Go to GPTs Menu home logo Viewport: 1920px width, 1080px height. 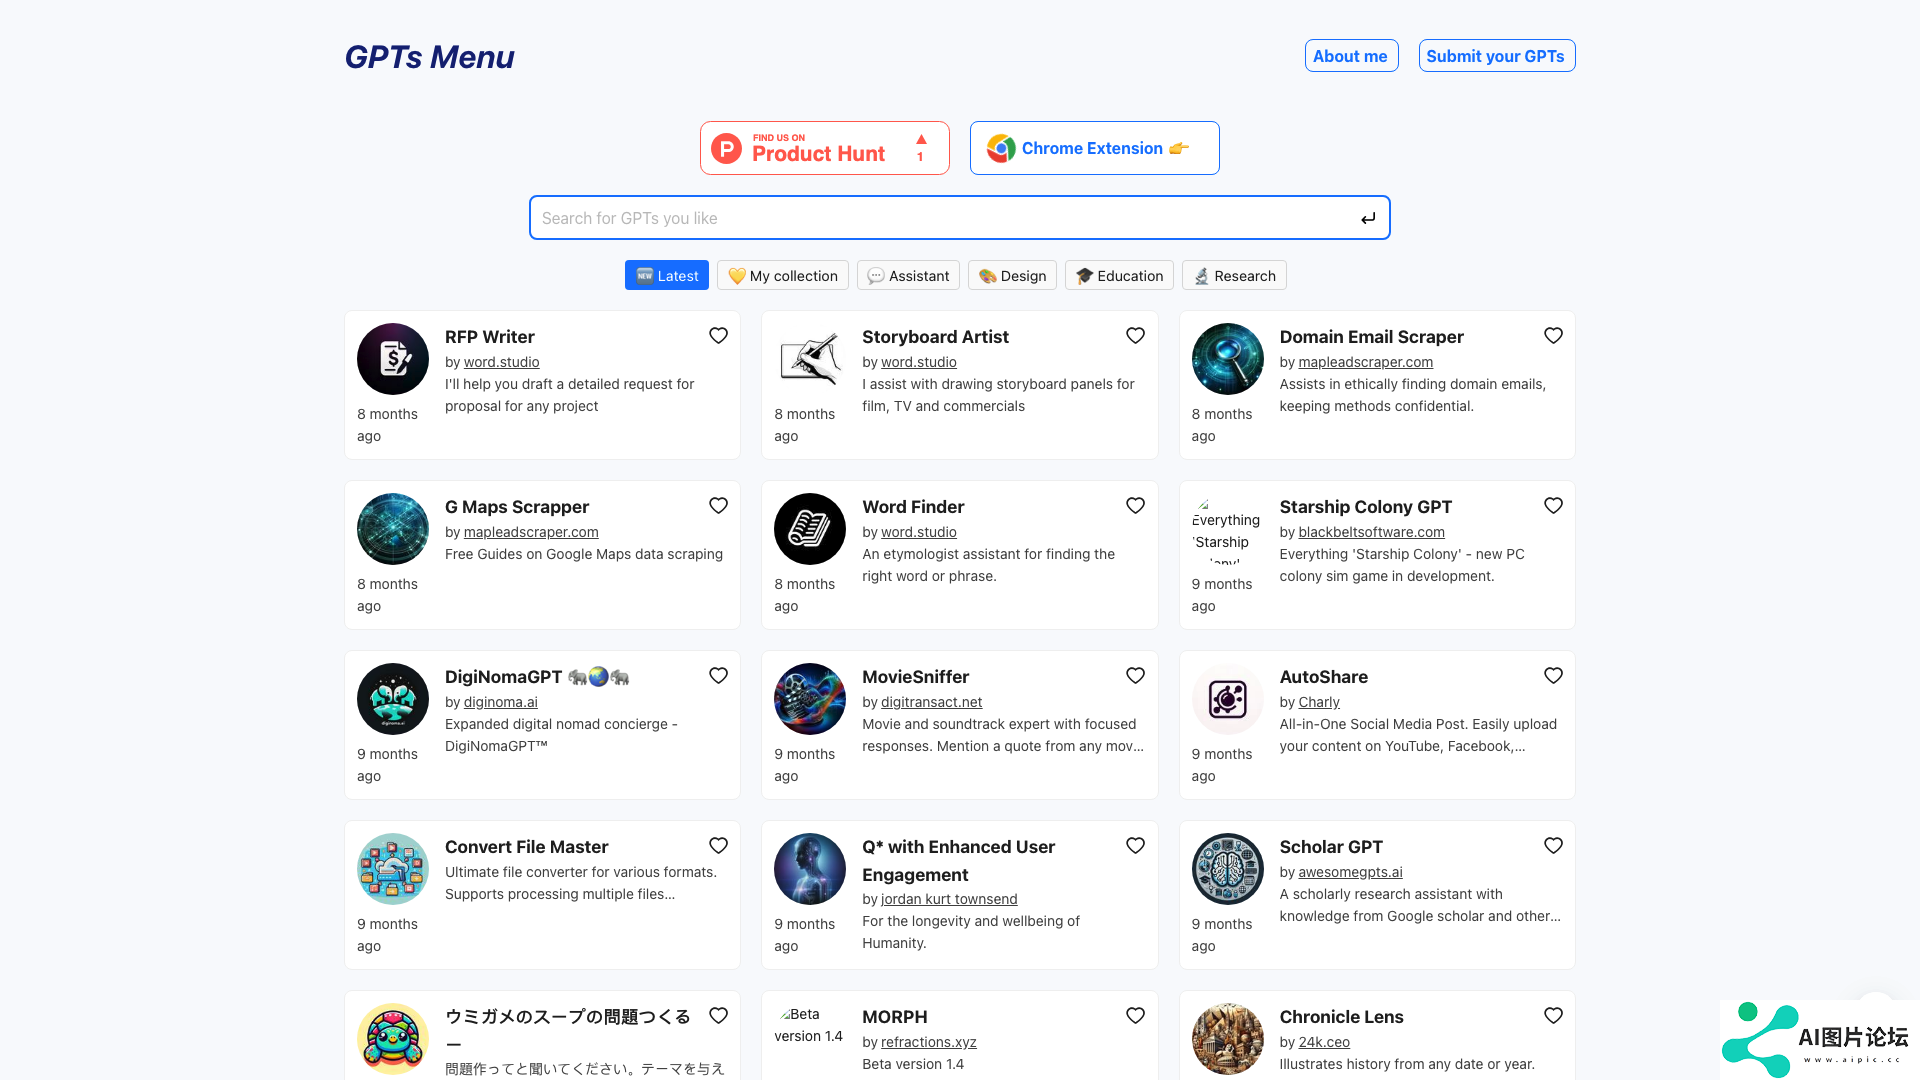tap(429, 57)
